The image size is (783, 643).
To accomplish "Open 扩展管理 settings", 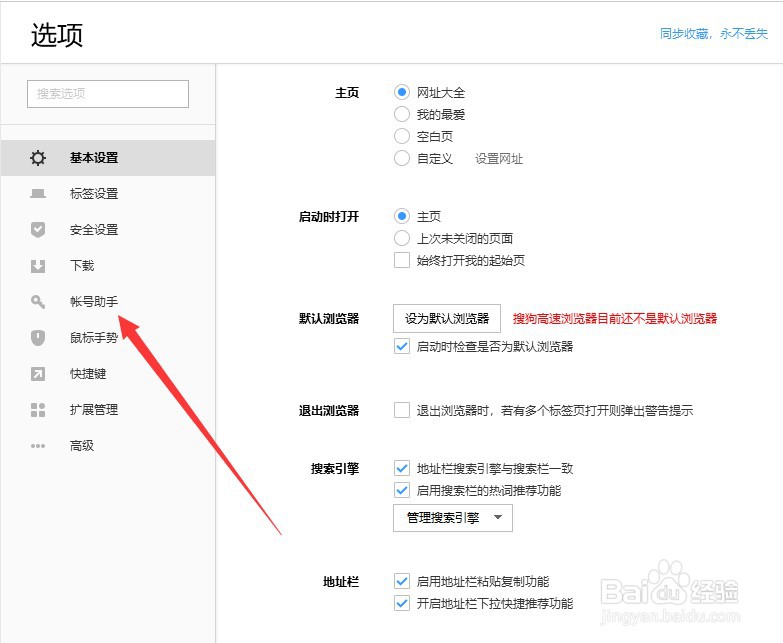I will pyautogui.click(x=108, y=410).
